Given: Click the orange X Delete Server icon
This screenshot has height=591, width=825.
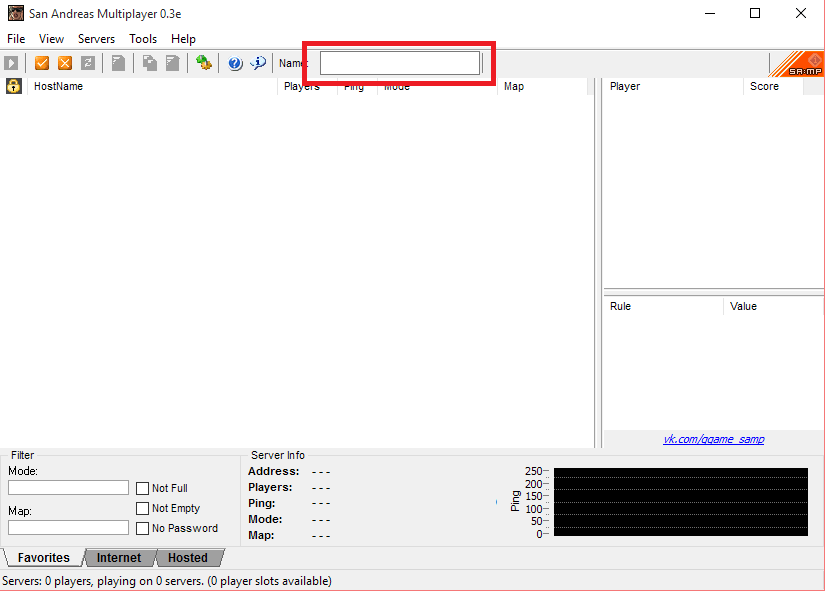Looking at the screenshot, I should 65,63.
